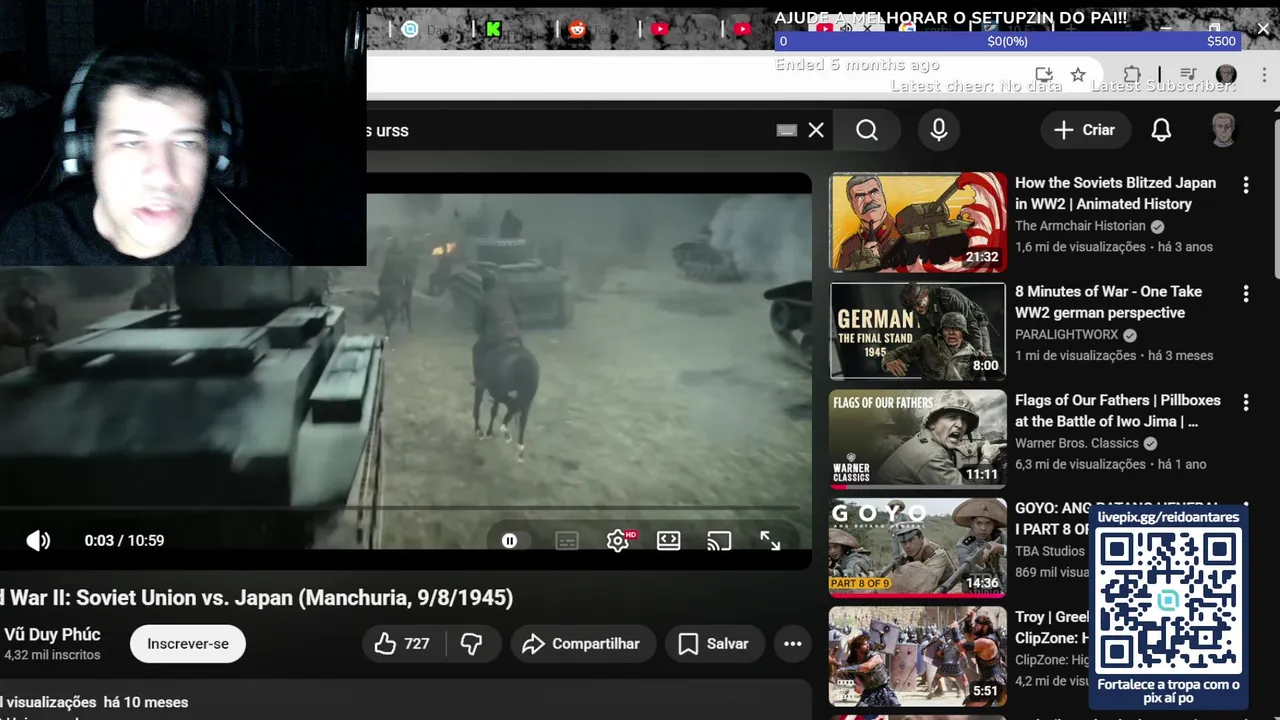Image resolution: width=1280 pixels, height=720 pixels.
Task: Like the video with 727 likes
Action: (402, 644)
